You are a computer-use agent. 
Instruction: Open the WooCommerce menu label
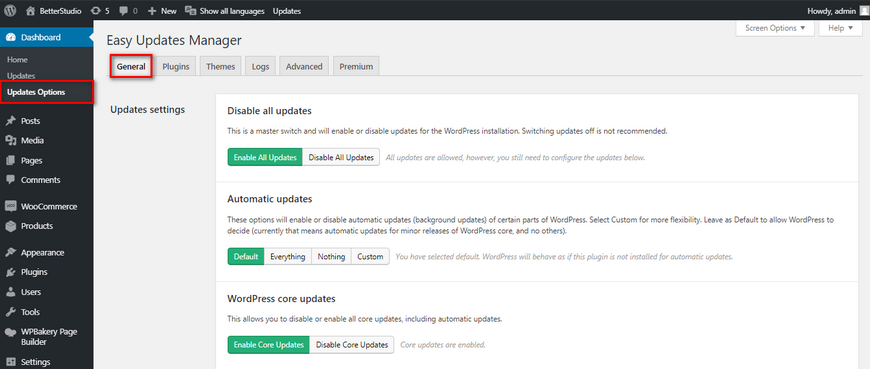[49, 206]
